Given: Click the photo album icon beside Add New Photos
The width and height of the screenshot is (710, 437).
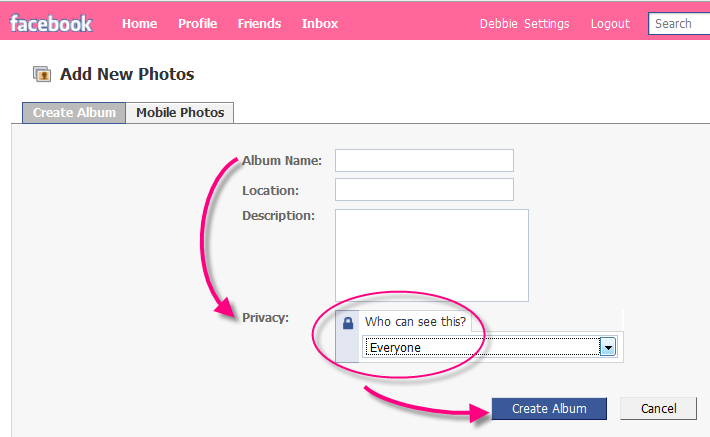Looking at the screenshot, I should click(x=42, y=74).
